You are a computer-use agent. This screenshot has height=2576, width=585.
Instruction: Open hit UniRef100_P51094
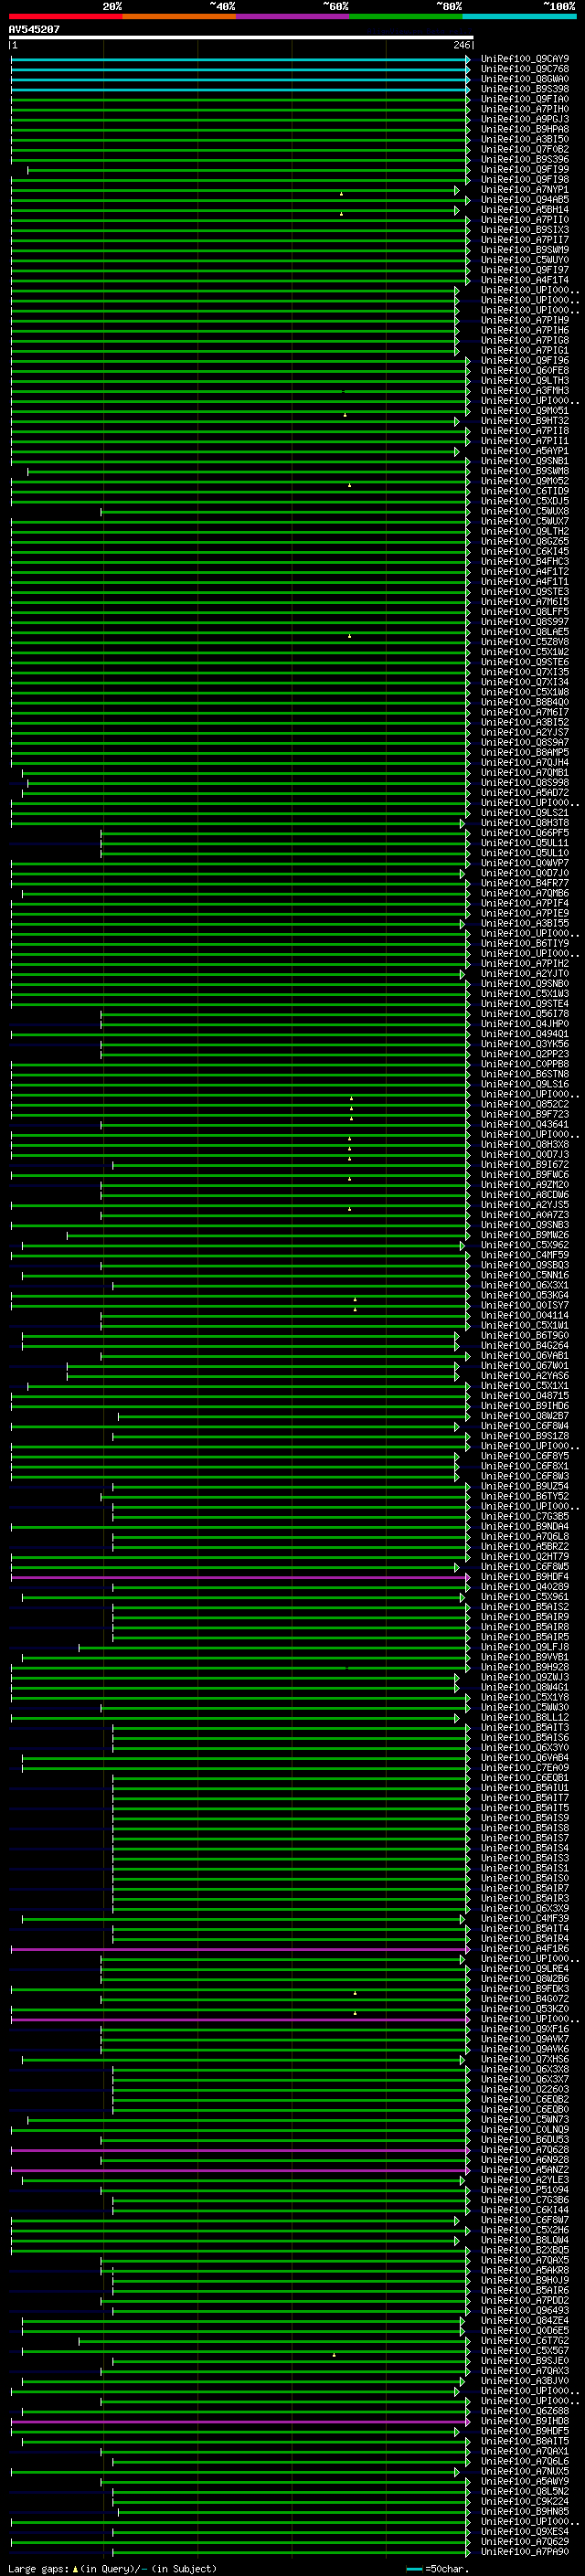(524, 2190)
